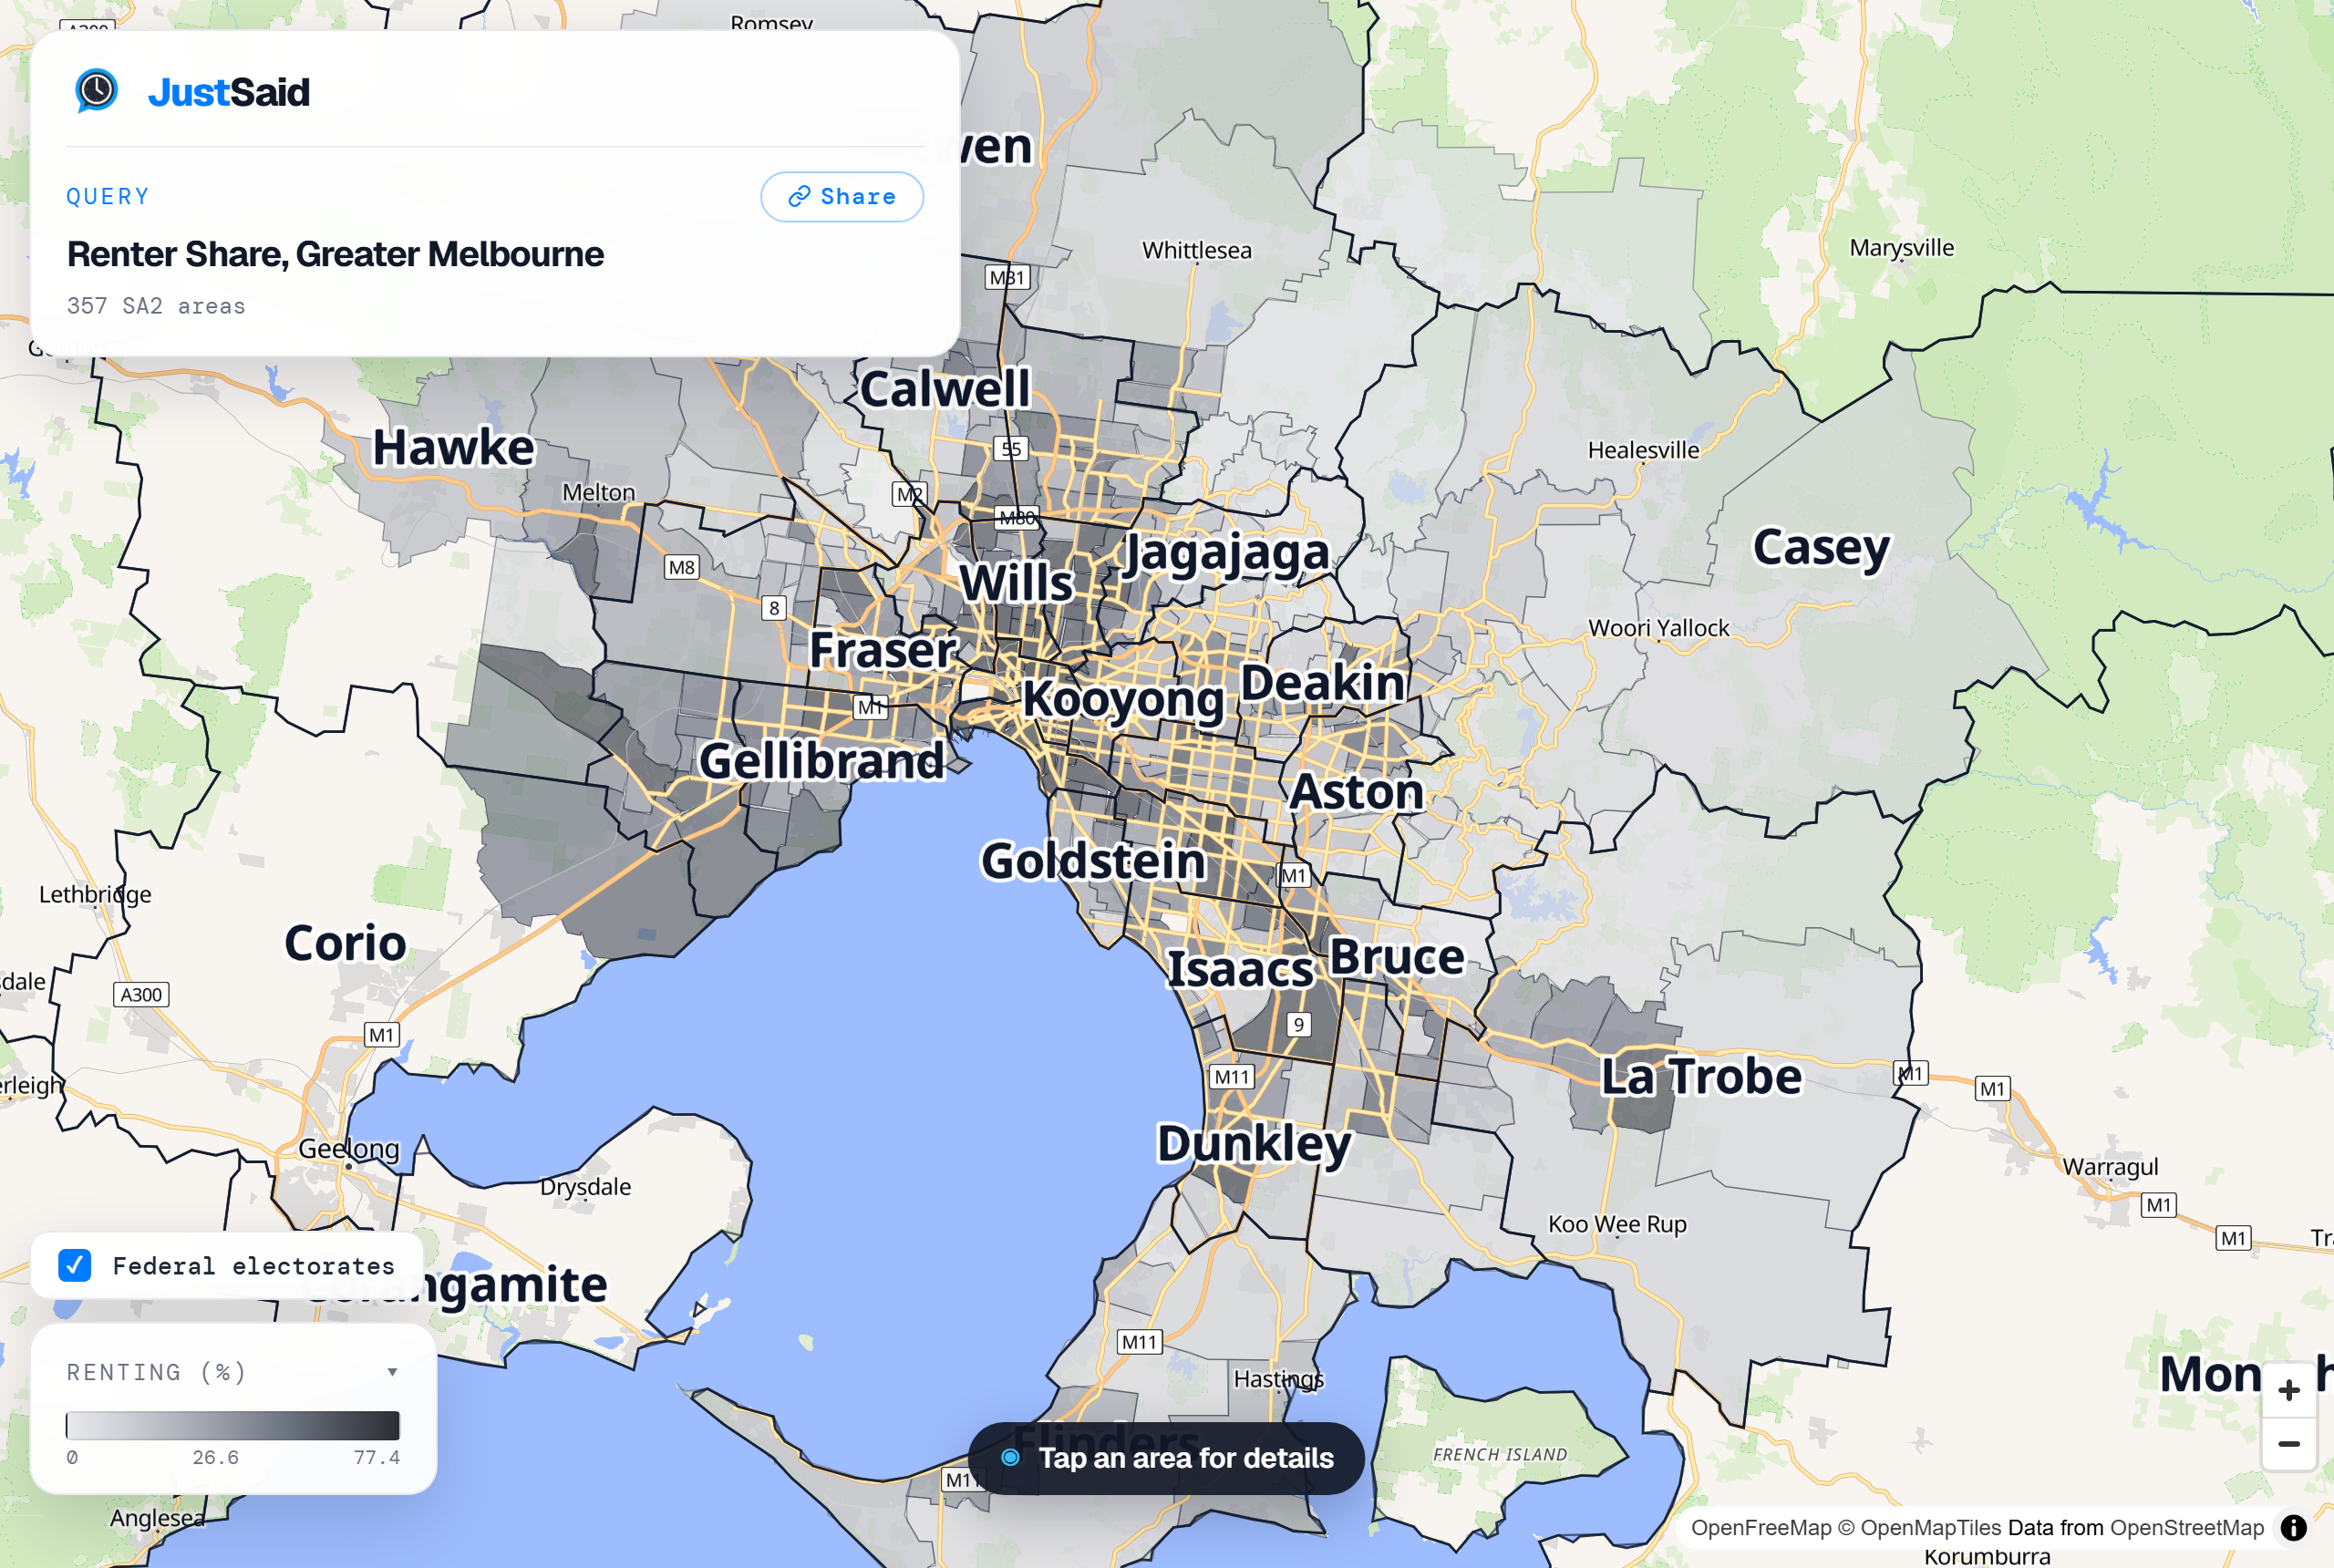The image size is (2334, 1568).
Task: Click the 77.4 legend maximum value
Action: coord(377,1457)
